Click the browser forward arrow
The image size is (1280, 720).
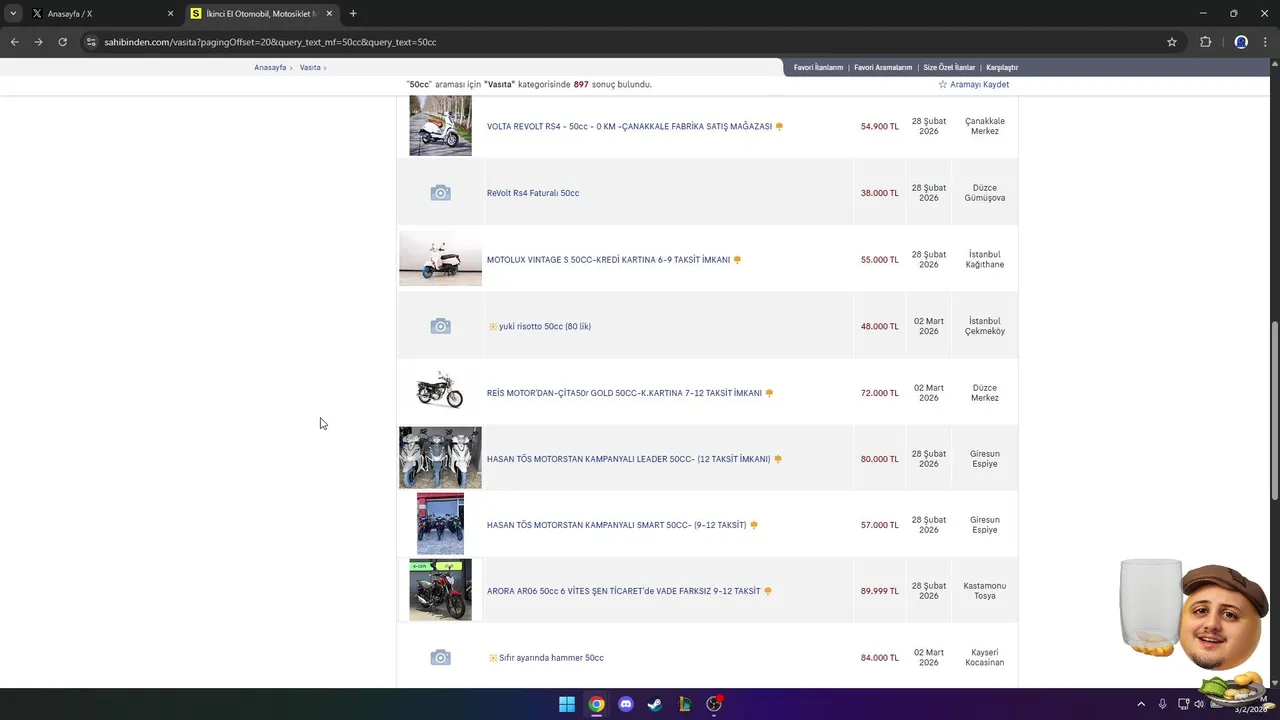pyautogui.click(x=38, y=42)
